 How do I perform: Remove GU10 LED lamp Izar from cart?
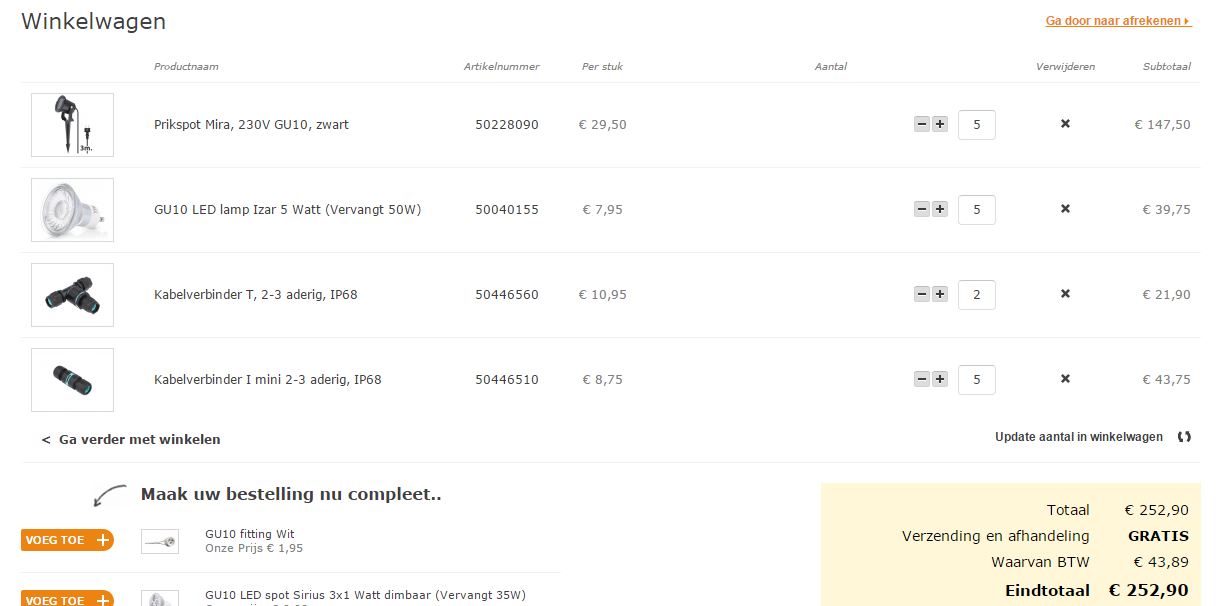[x=1065, y=209]
